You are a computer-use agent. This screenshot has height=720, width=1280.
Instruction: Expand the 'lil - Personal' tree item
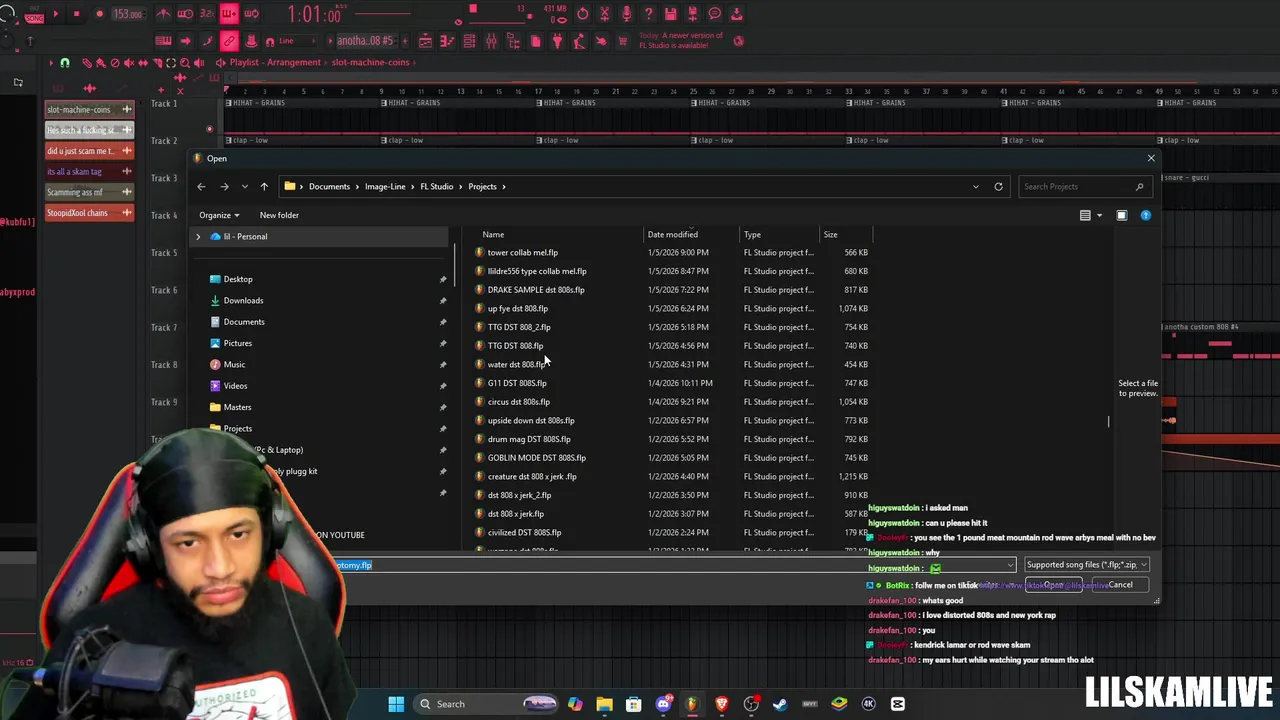198,237
